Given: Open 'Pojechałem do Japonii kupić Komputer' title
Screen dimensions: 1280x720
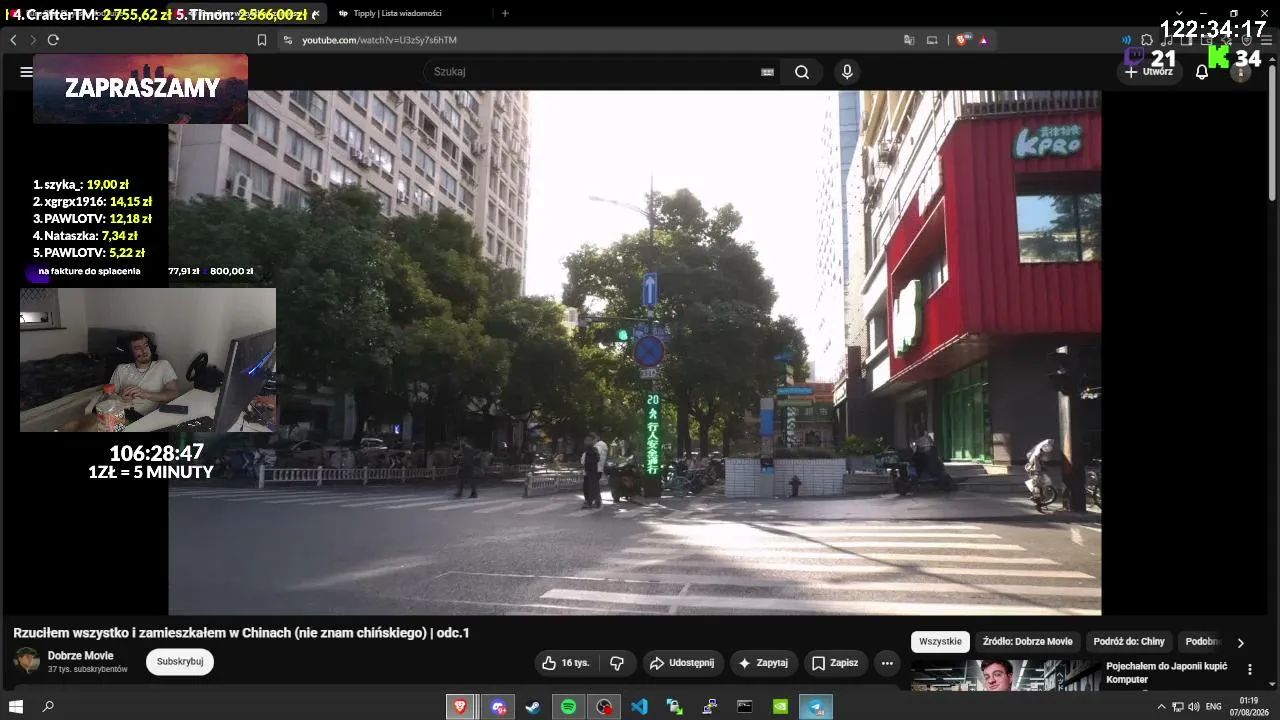Looking at the screenshot, I should (1169, 672).
